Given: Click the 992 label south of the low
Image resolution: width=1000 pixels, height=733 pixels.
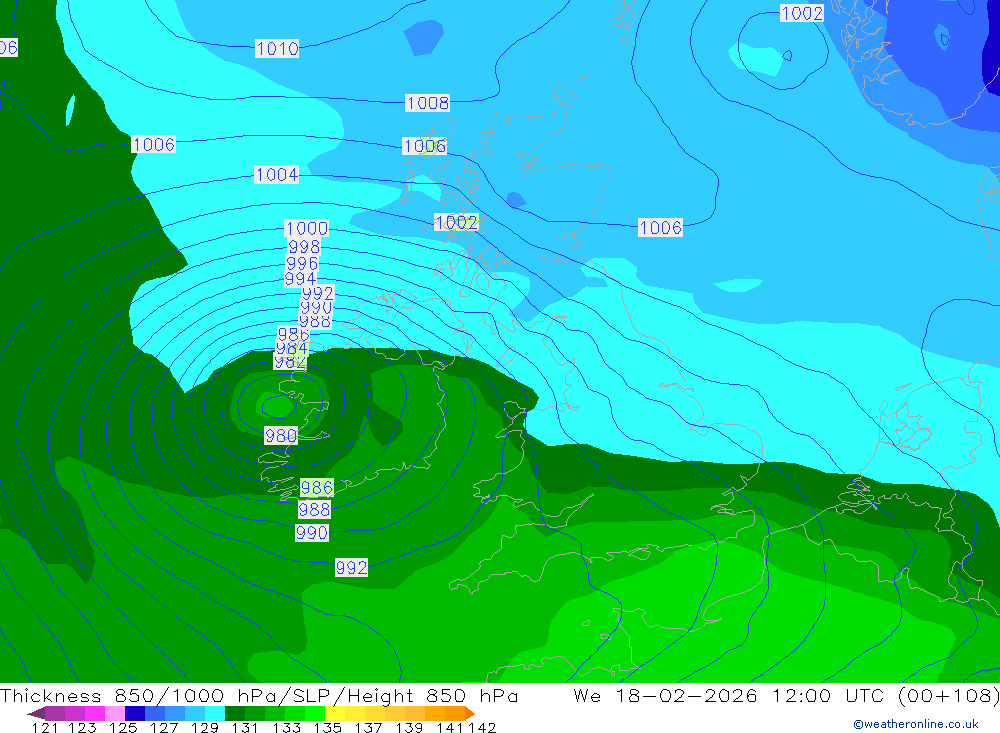Looking at the screenshot, I should [x=351, y=567].
